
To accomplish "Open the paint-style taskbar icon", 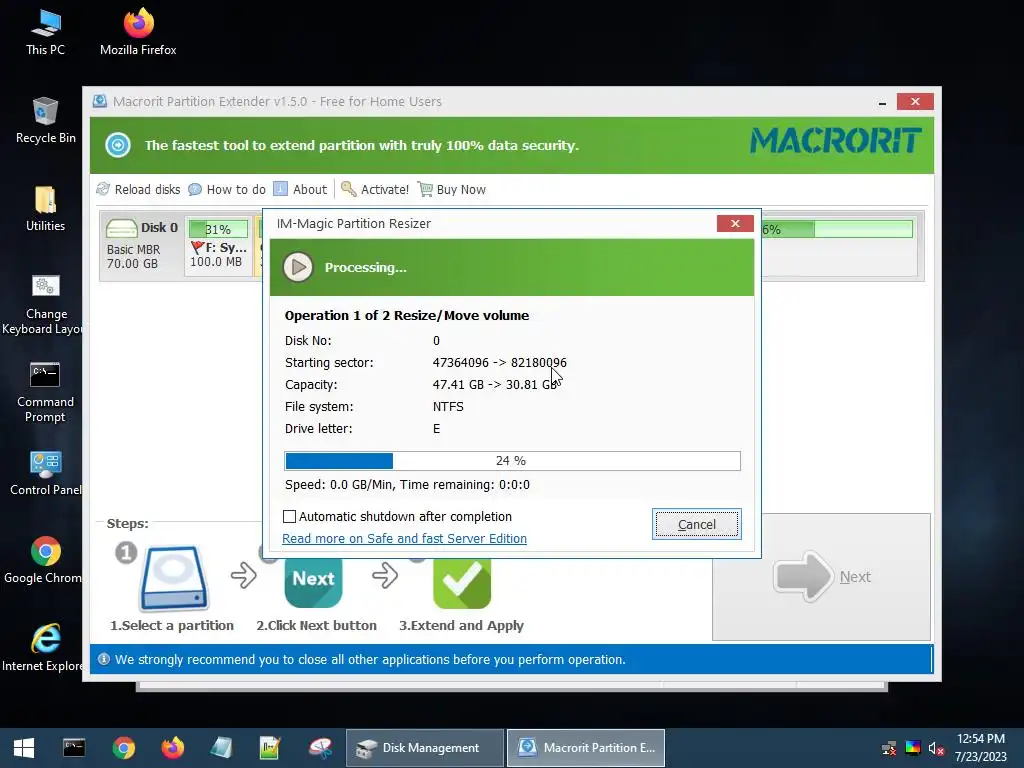I will [x=320, y=748].
